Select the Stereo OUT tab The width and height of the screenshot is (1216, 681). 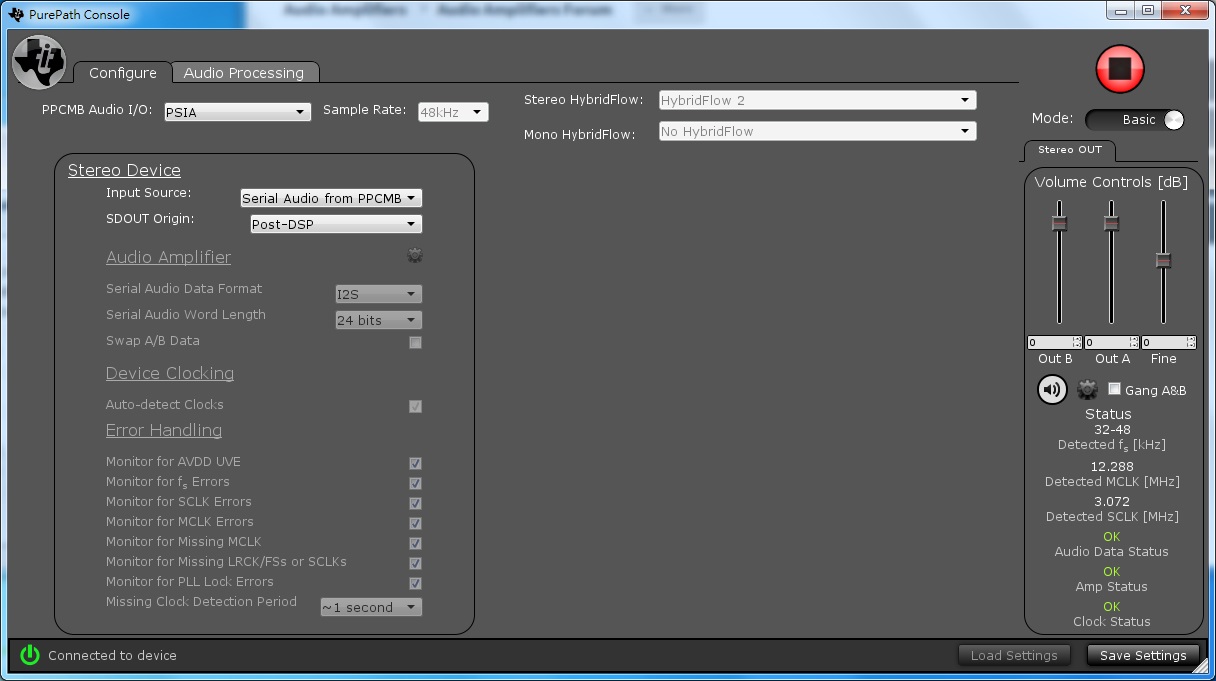[x=1069, y=150]
